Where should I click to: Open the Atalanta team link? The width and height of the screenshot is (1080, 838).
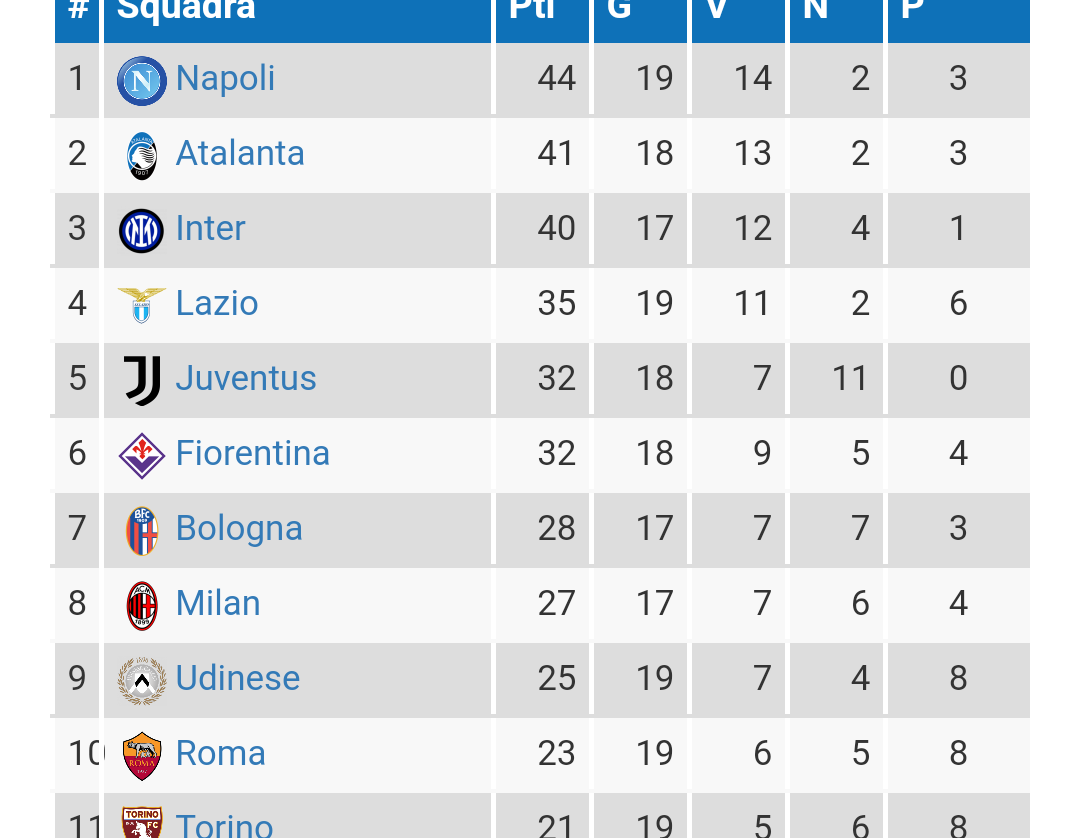(x=240, y=154)
